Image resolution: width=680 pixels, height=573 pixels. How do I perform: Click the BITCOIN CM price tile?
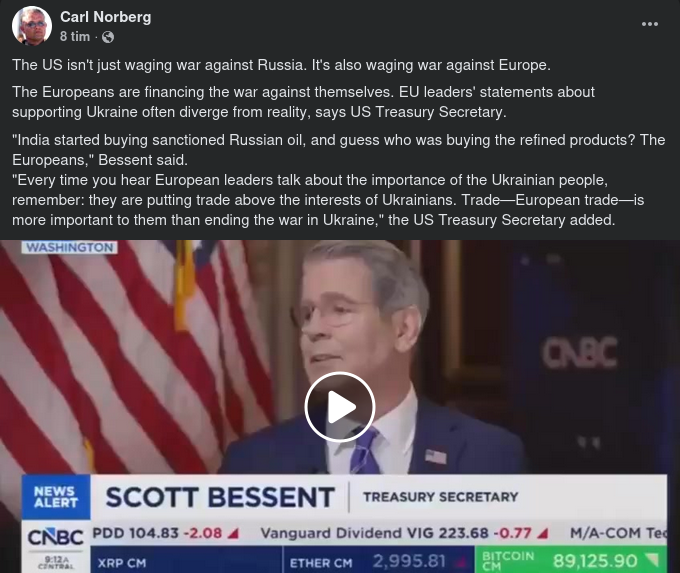(x=571, y=560)
